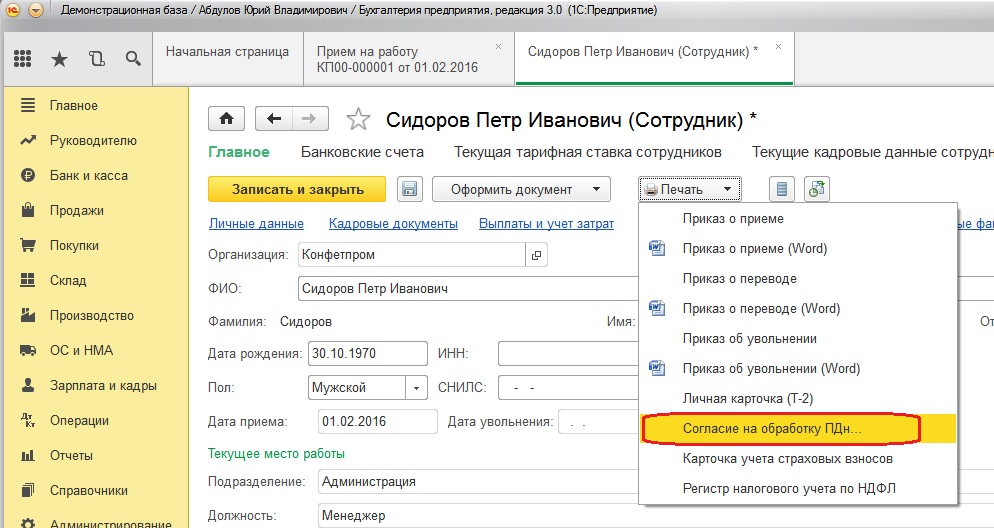Screen dimensions: 994x528
Task: Open the History icon in top panel
Action: pyautogui.click(x=96, y=59)
